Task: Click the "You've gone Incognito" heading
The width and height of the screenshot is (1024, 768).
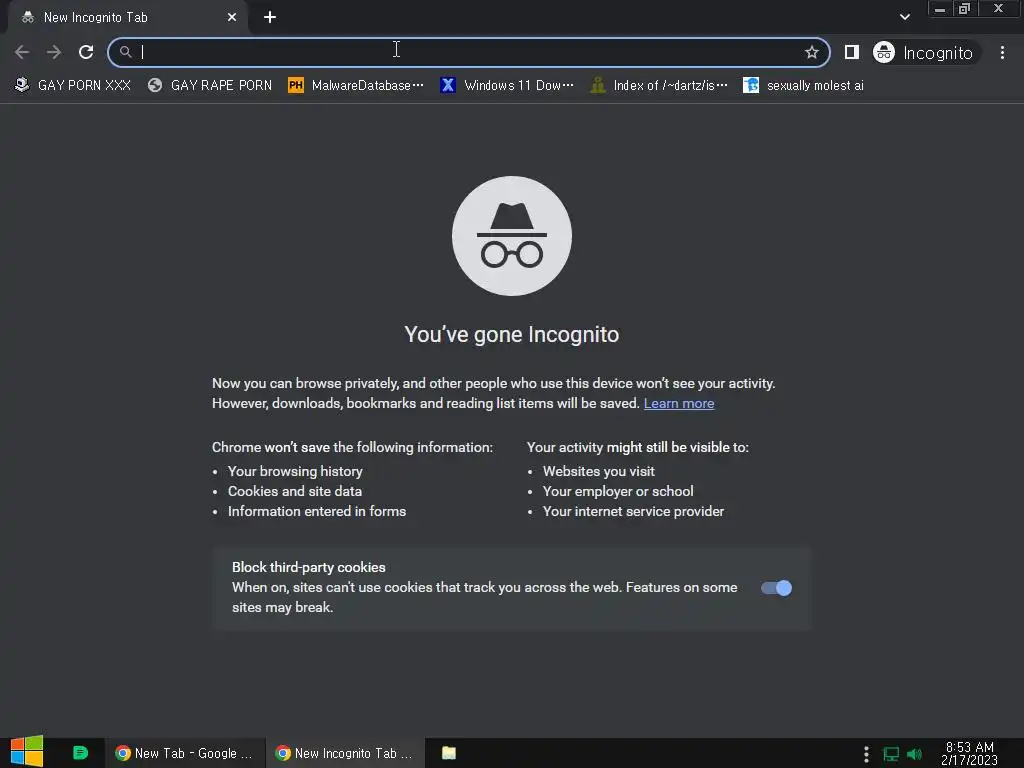Action: pyautogui.click(x=511, y=334)
